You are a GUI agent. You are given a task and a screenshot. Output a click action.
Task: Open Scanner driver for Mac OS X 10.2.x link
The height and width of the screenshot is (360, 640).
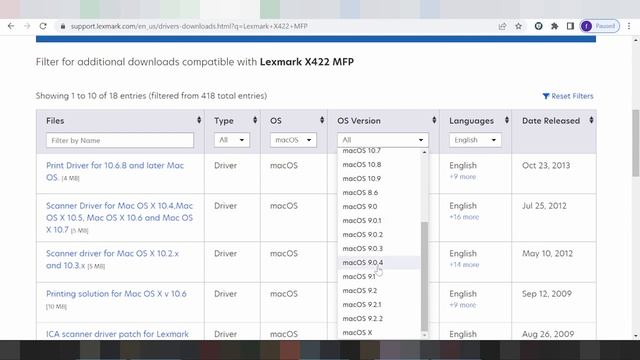point(113,260)
